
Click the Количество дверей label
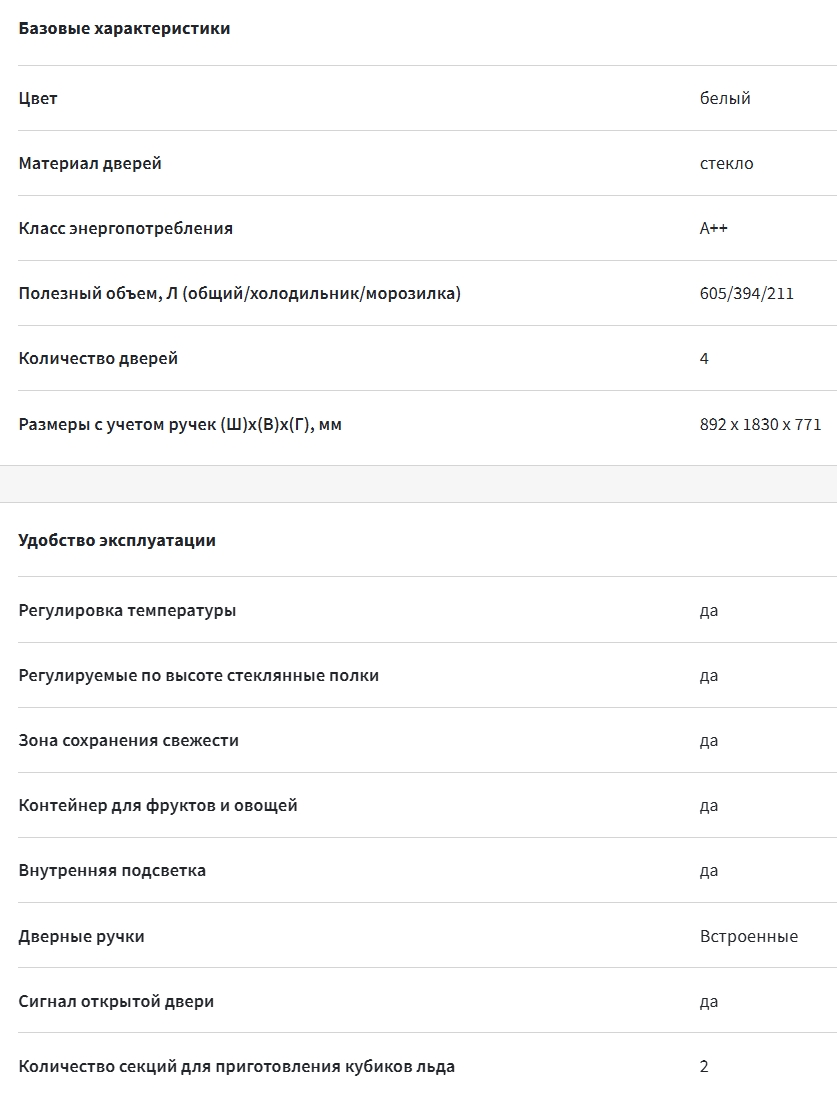click(98, 358)
